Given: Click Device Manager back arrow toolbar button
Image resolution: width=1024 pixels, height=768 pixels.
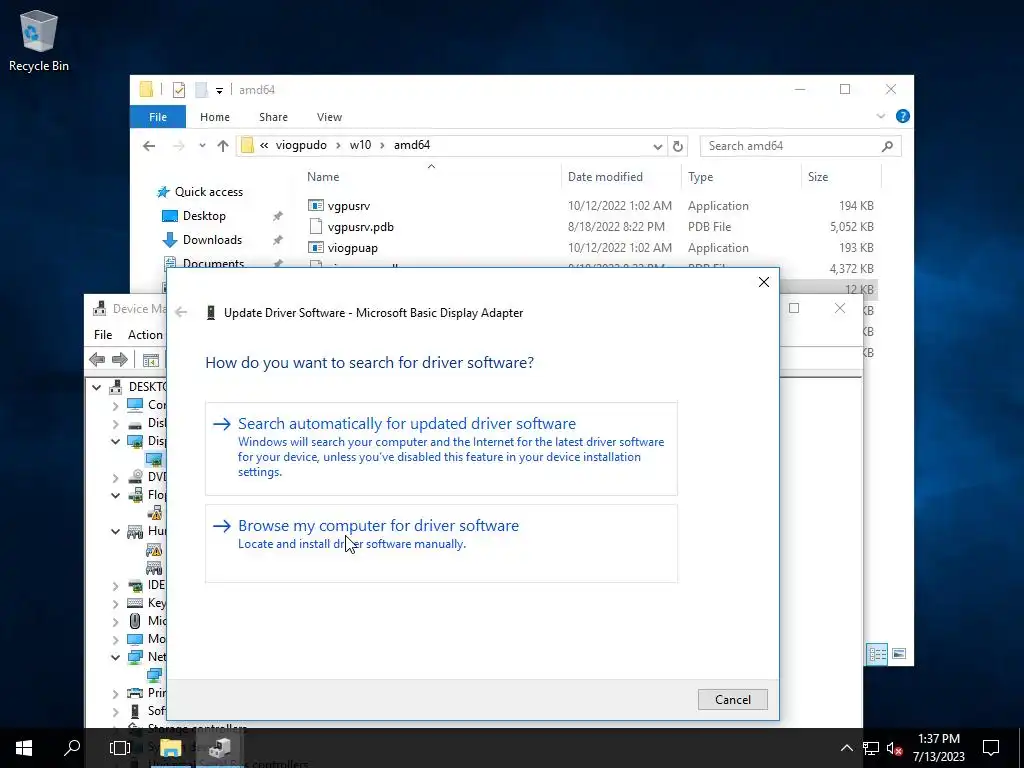Looking at the screenshot, I should click(97, 359).
